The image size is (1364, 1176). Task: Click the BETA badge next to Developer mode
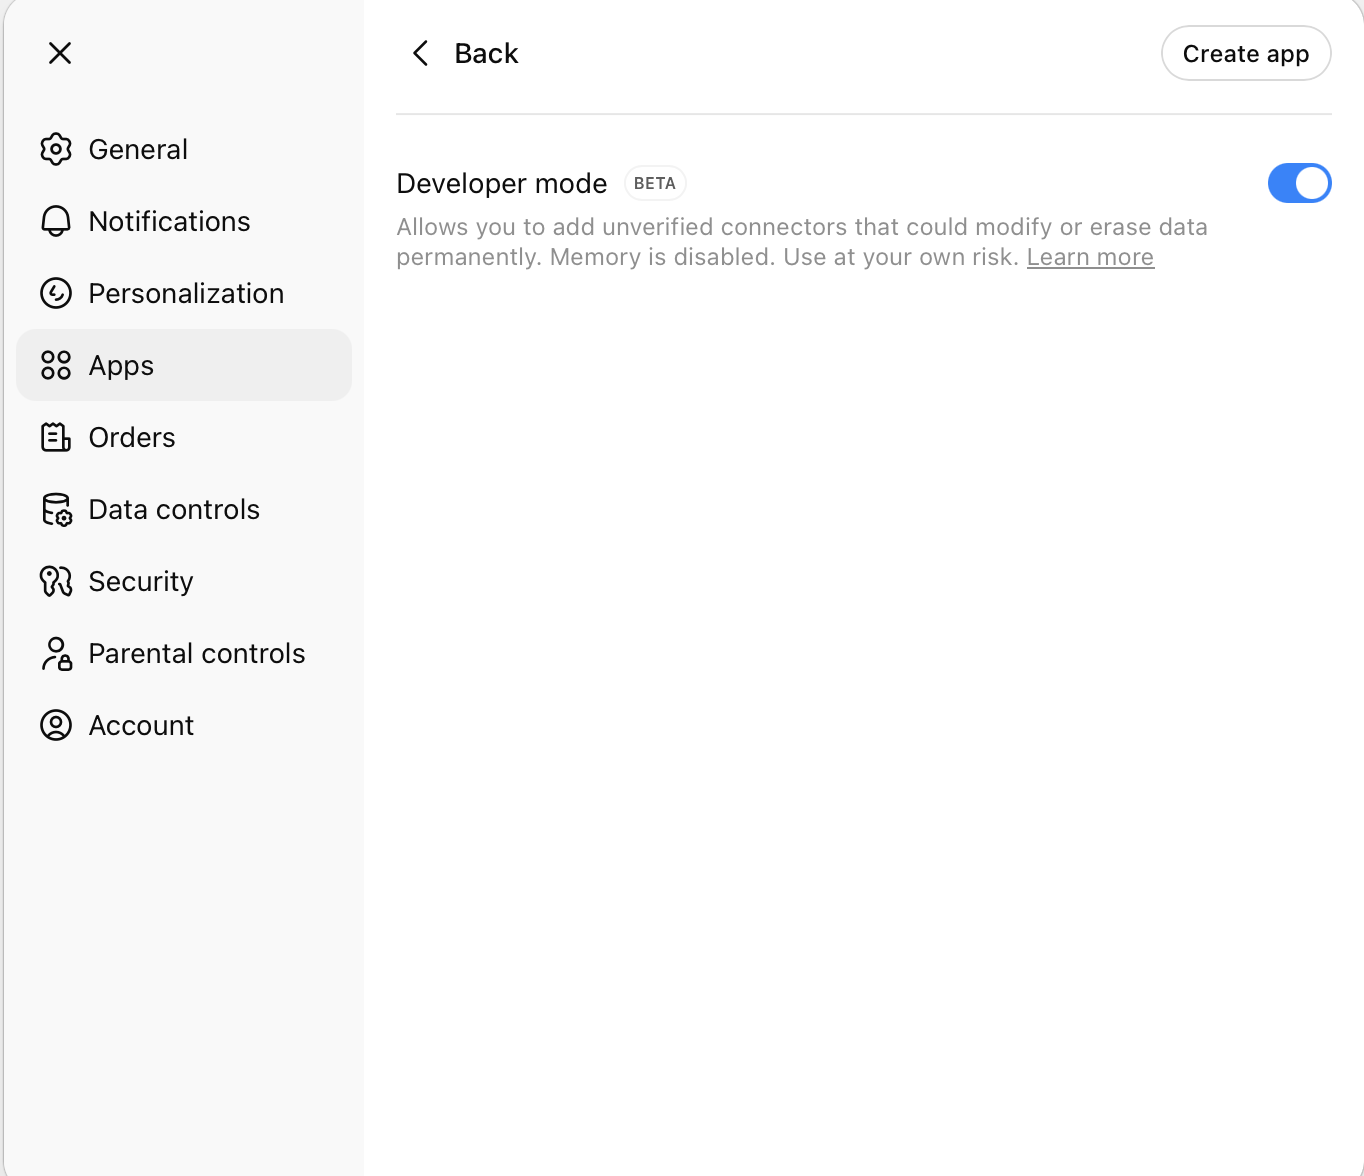tap(655, 183)
